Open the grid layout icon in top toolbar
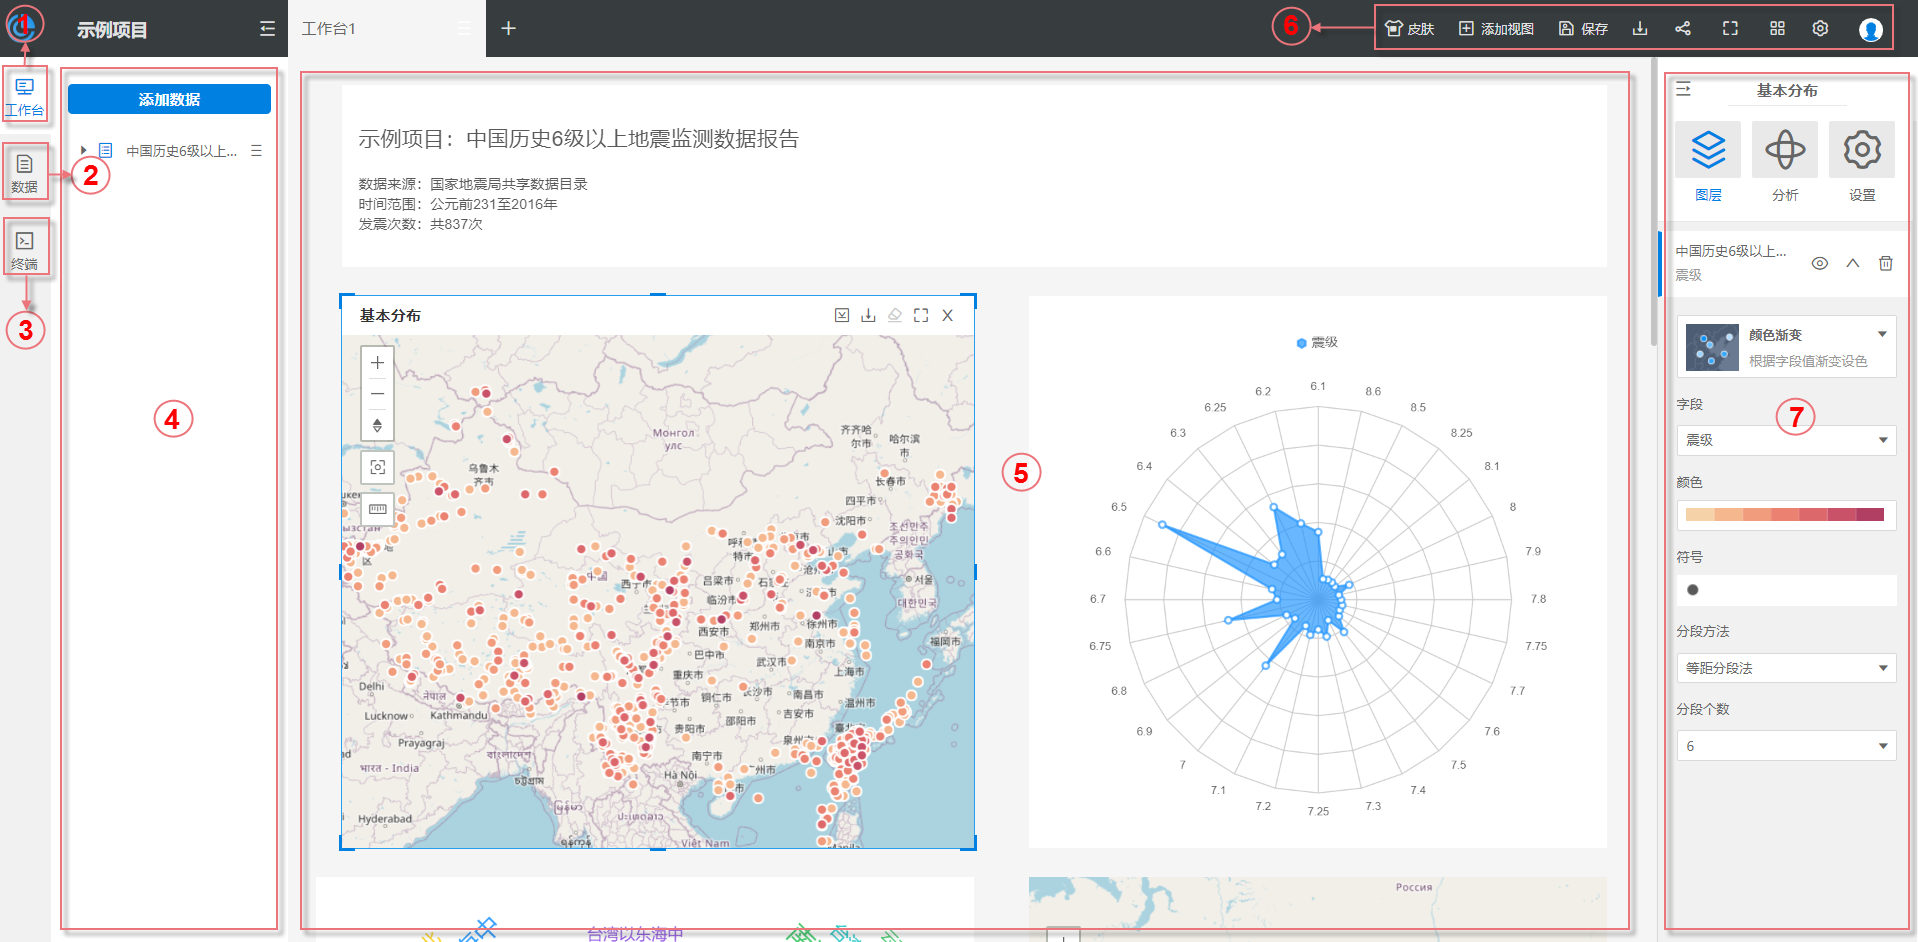Image resolution: width=1918 pixels, height=942 pixels. pyautogui.click(x=1777, y=29)
